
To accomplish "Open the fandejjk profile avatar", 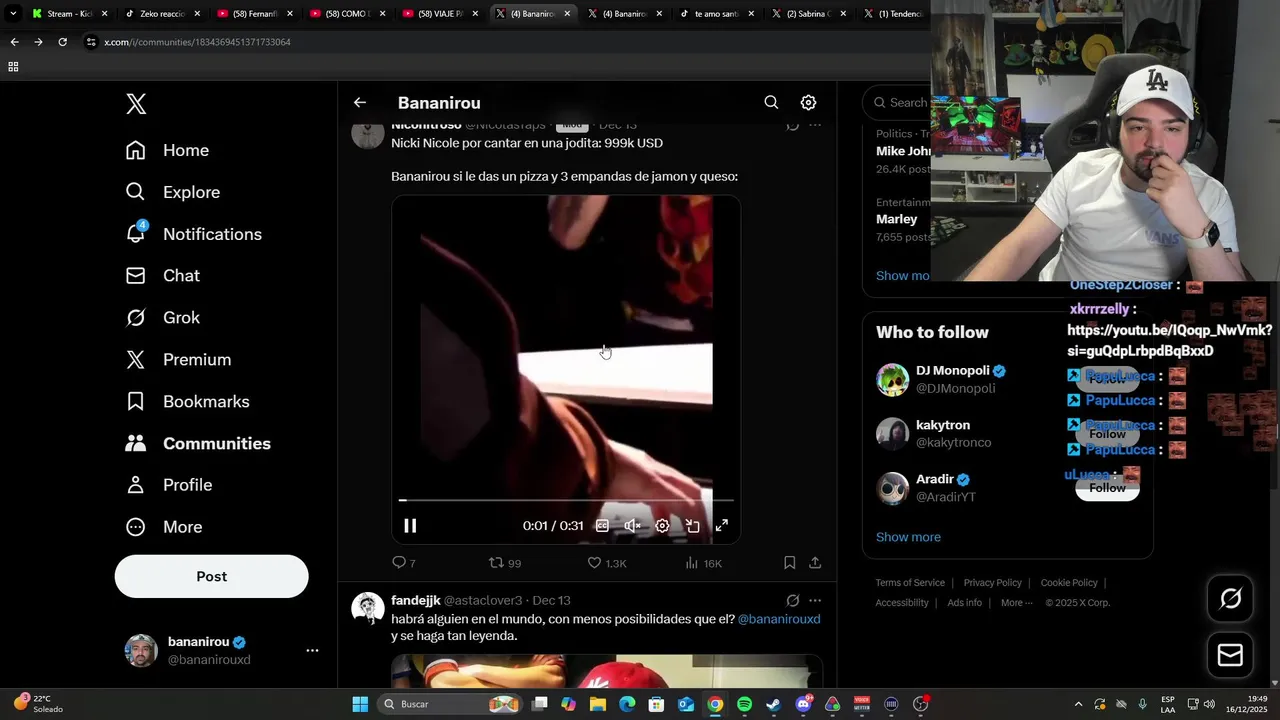I will click(x=368, y=608).
